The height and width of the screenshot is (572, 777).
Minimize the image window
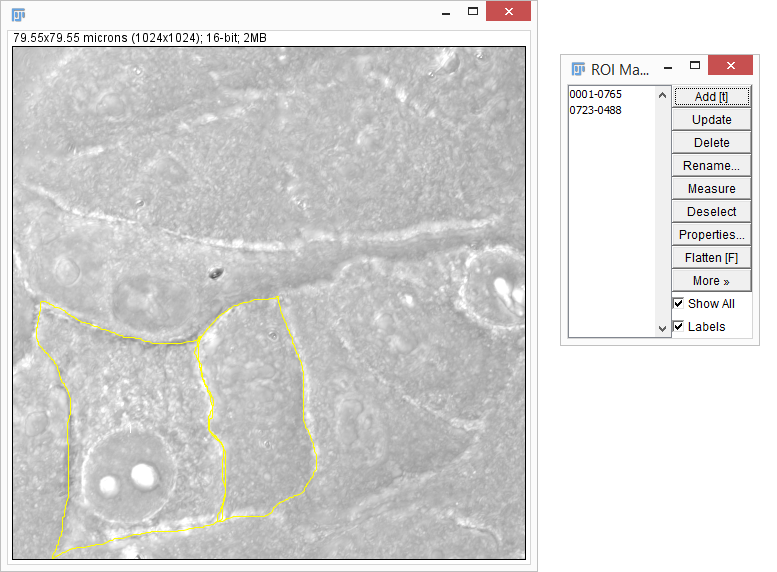446,12
